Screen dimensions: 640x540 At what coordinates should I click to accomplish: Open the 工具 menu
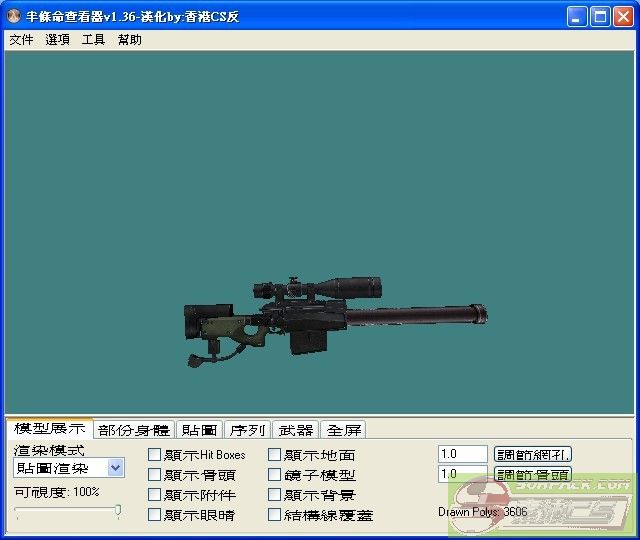[93, 40]
